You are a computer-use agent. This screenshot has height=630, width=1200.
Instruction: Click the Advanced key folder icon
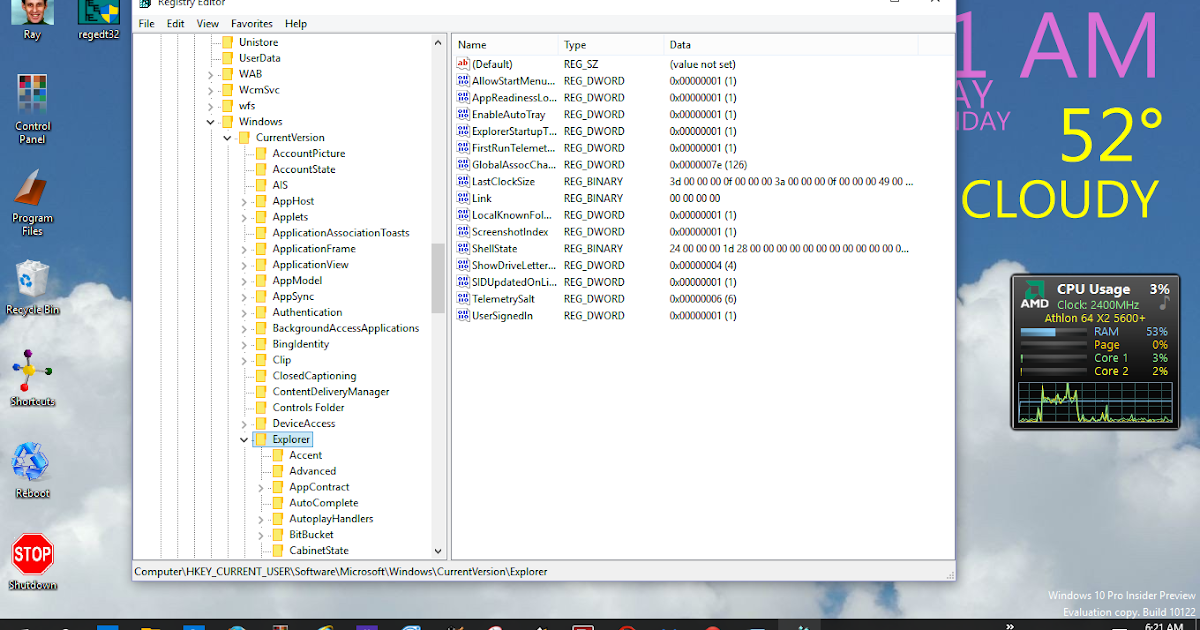278,471
